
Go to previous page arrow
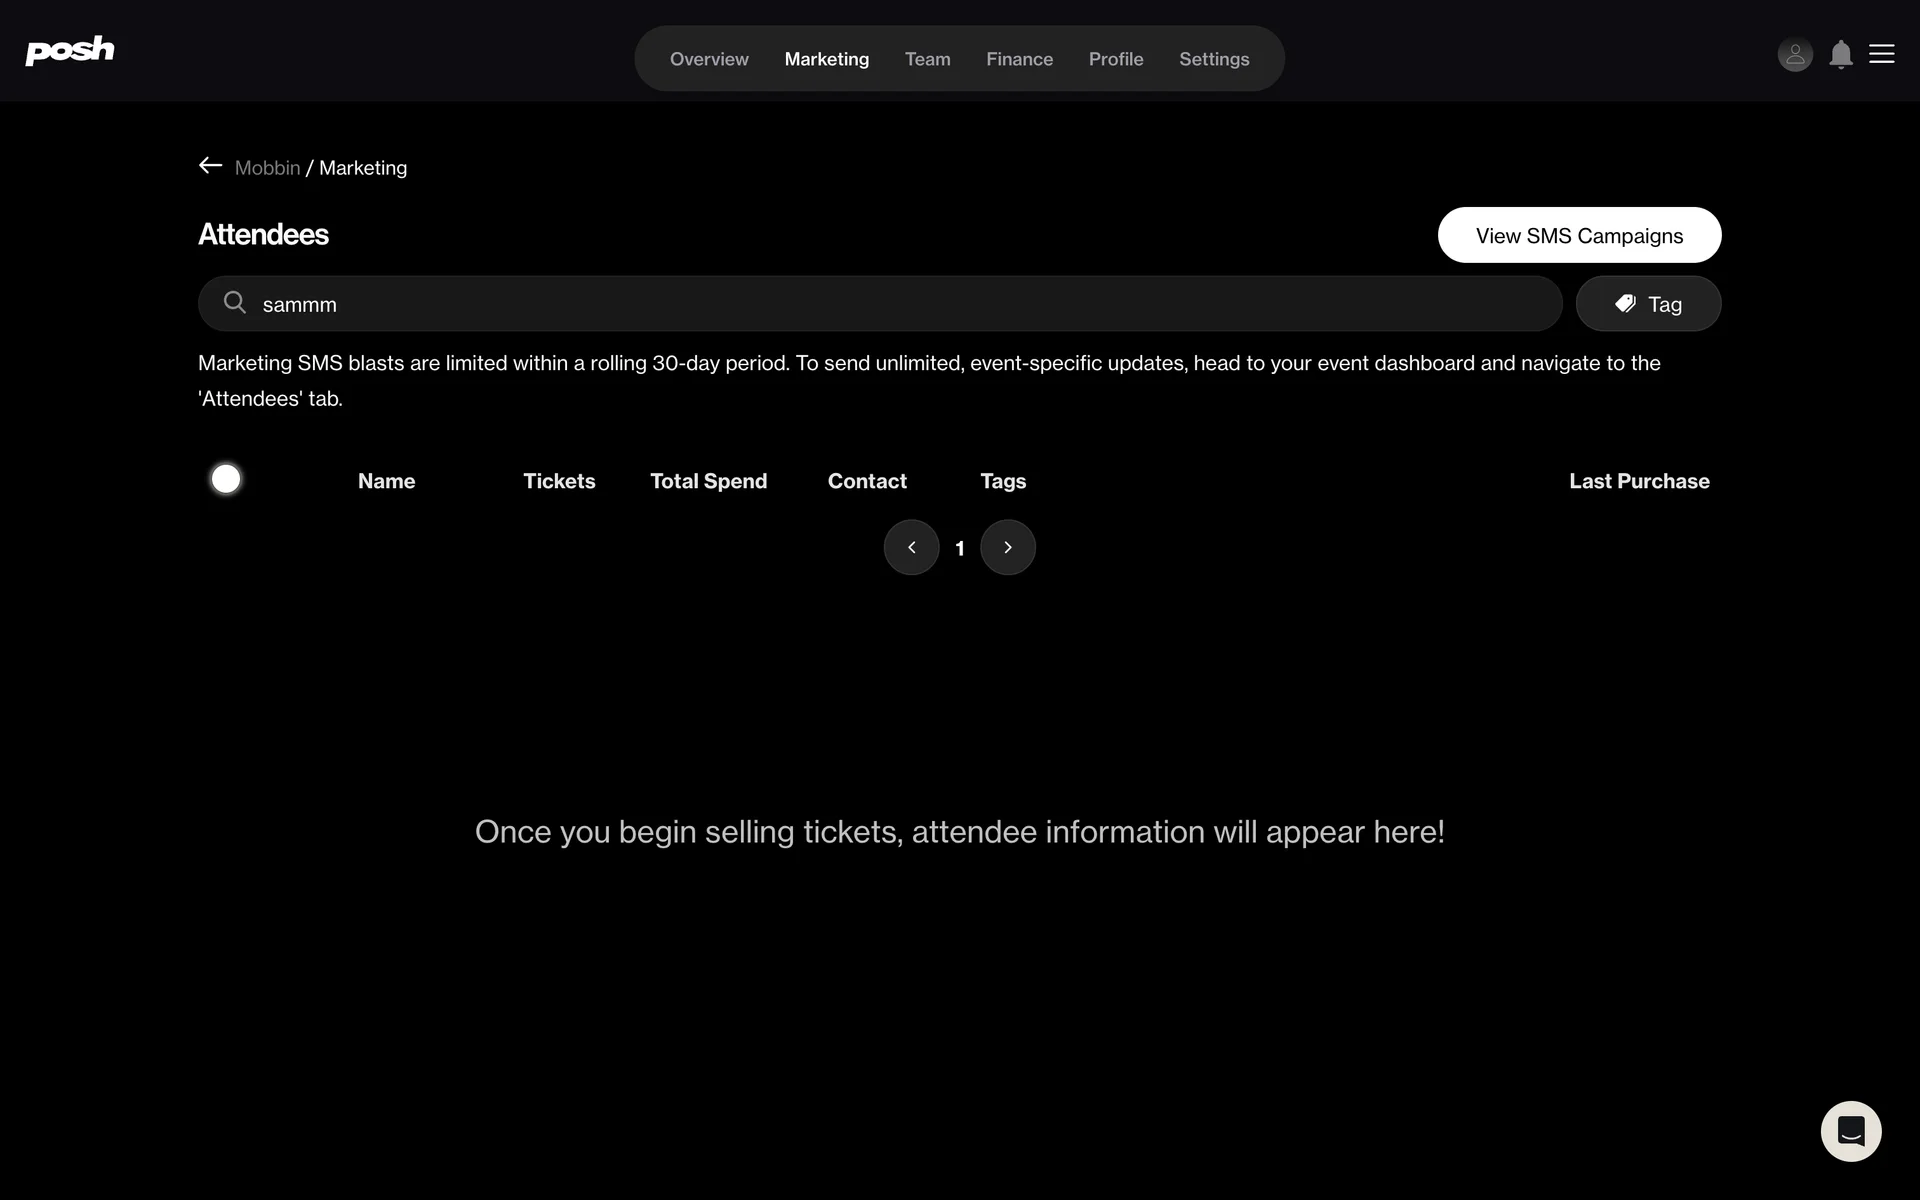tap(911, 548)
